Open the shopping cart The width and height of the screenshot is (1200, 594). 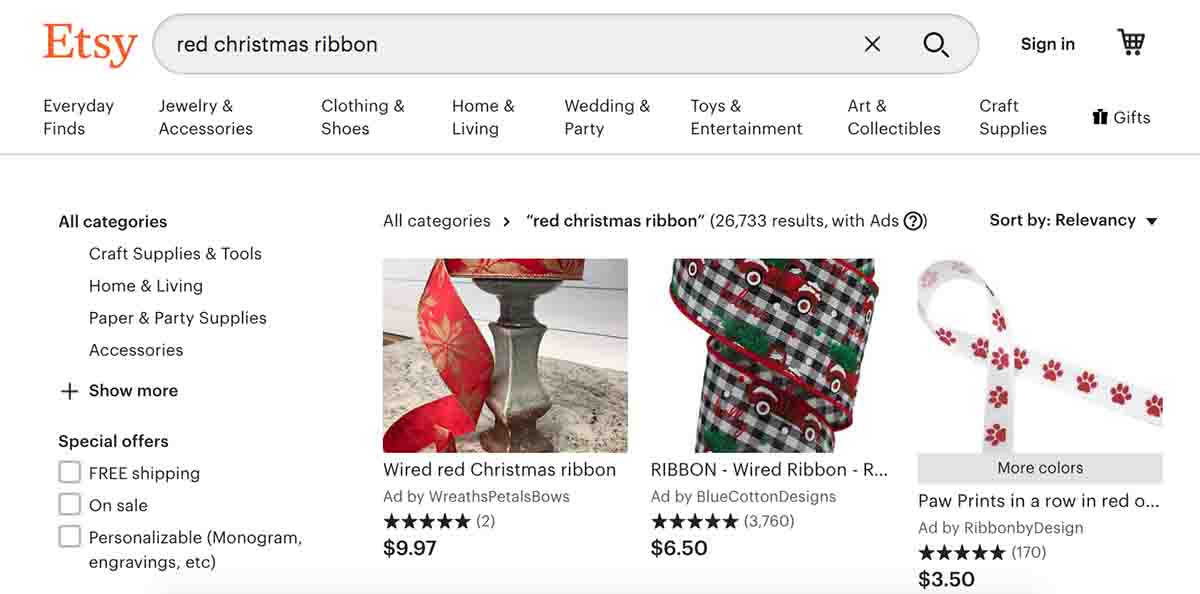[1131, 42]
